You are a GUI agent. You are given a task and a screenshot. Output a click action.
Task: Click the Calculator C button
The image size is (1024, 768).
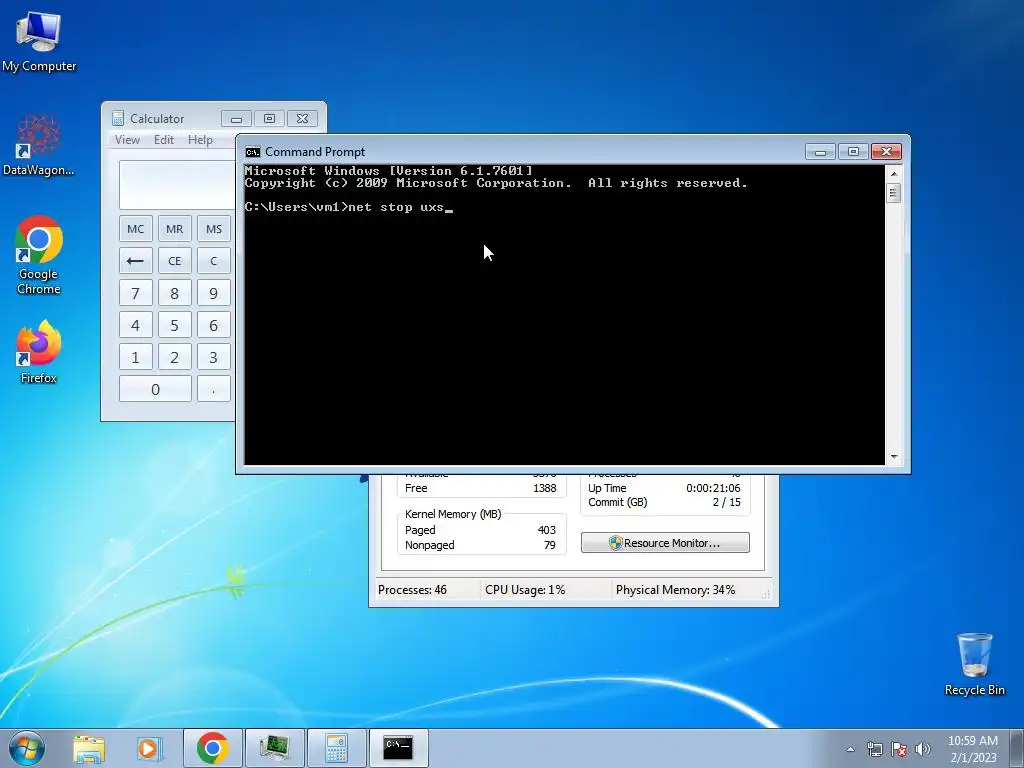click(214, 261)
